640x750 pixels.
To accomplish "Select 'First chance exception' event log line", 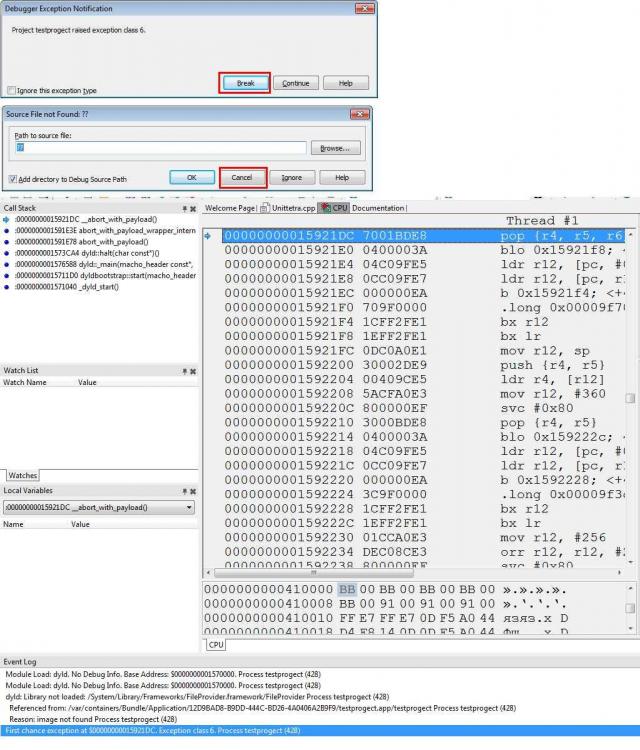I will click(320, 731).
